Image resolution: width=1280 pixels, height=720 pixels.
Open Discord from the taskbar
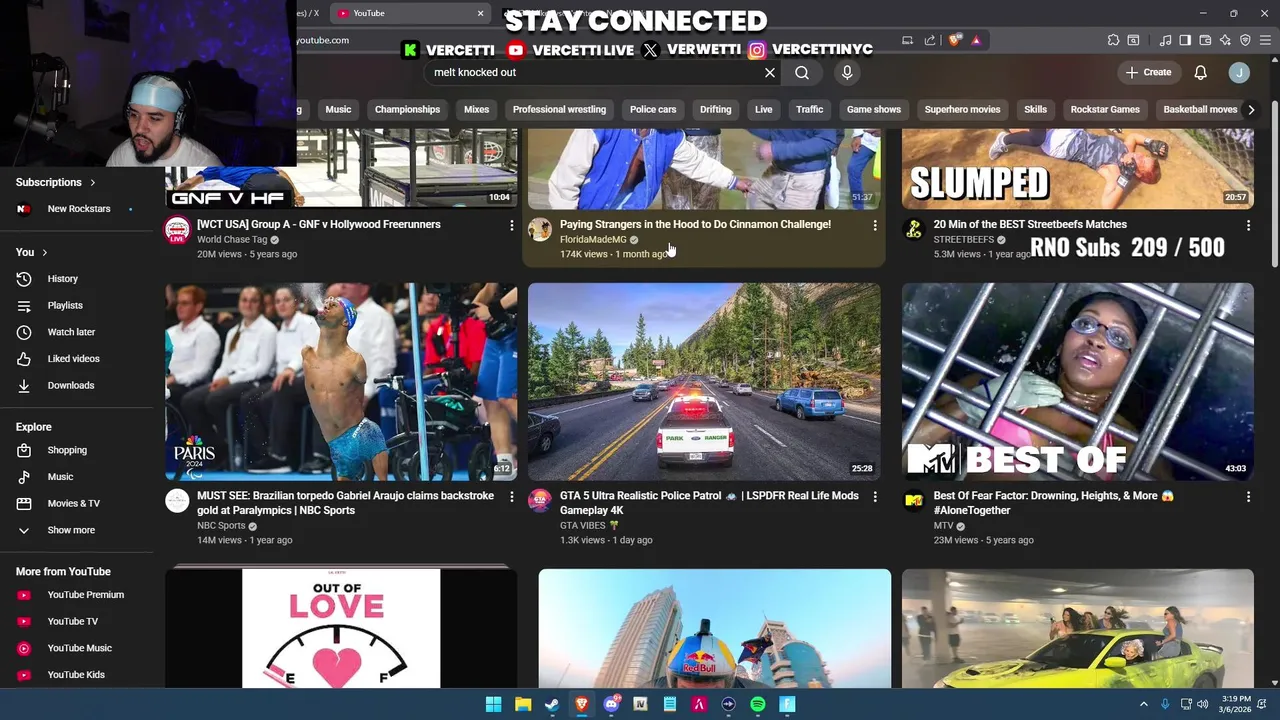(x=611, y=704)
